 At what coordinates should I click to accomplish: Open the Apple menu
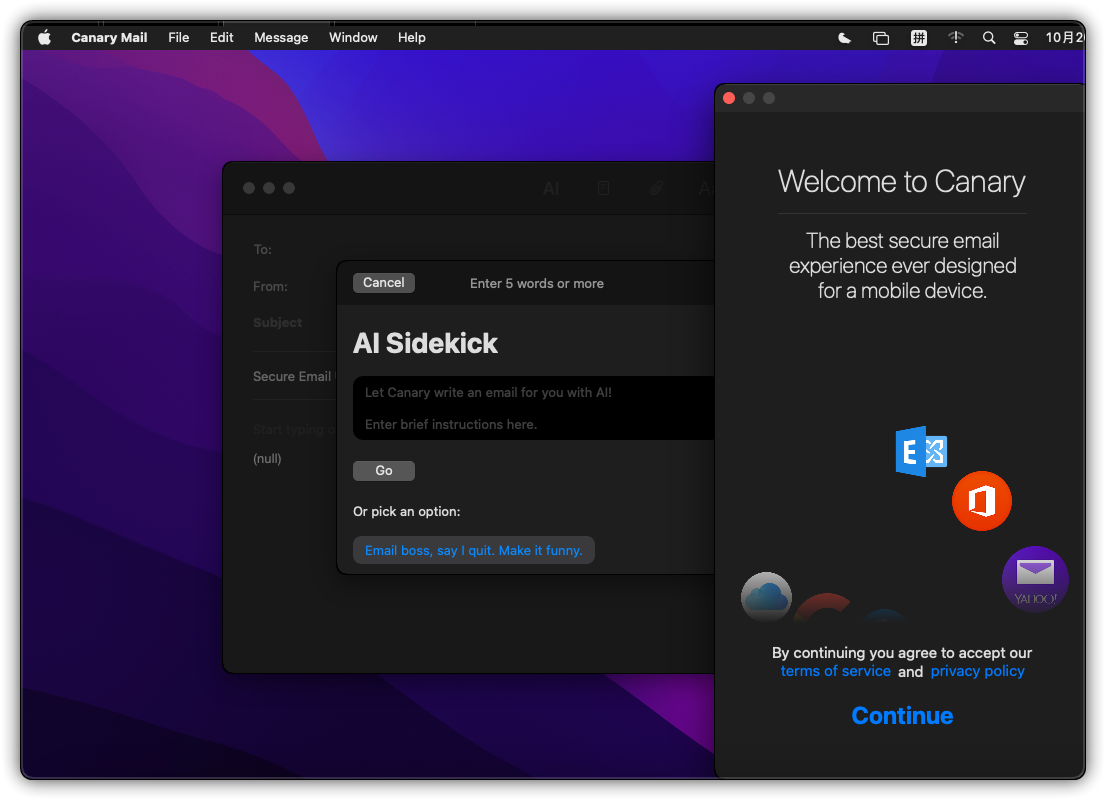point(44,38)
